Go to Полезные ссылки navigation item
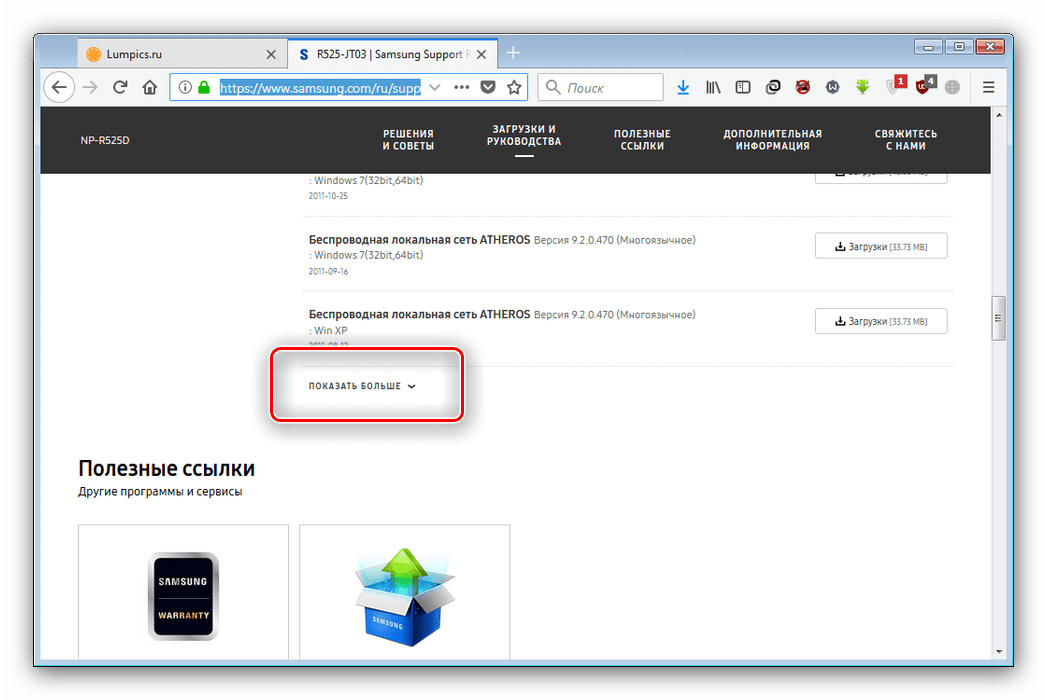 642,140
